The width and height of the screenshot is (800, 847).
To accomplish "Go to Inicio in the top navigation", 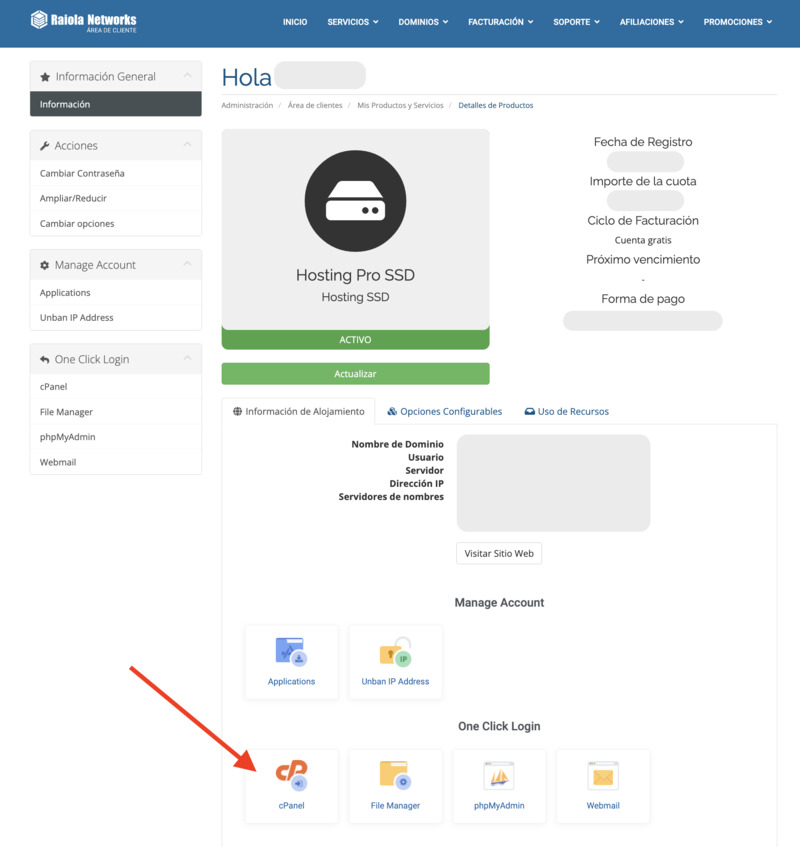I will (x=295, y=22).
